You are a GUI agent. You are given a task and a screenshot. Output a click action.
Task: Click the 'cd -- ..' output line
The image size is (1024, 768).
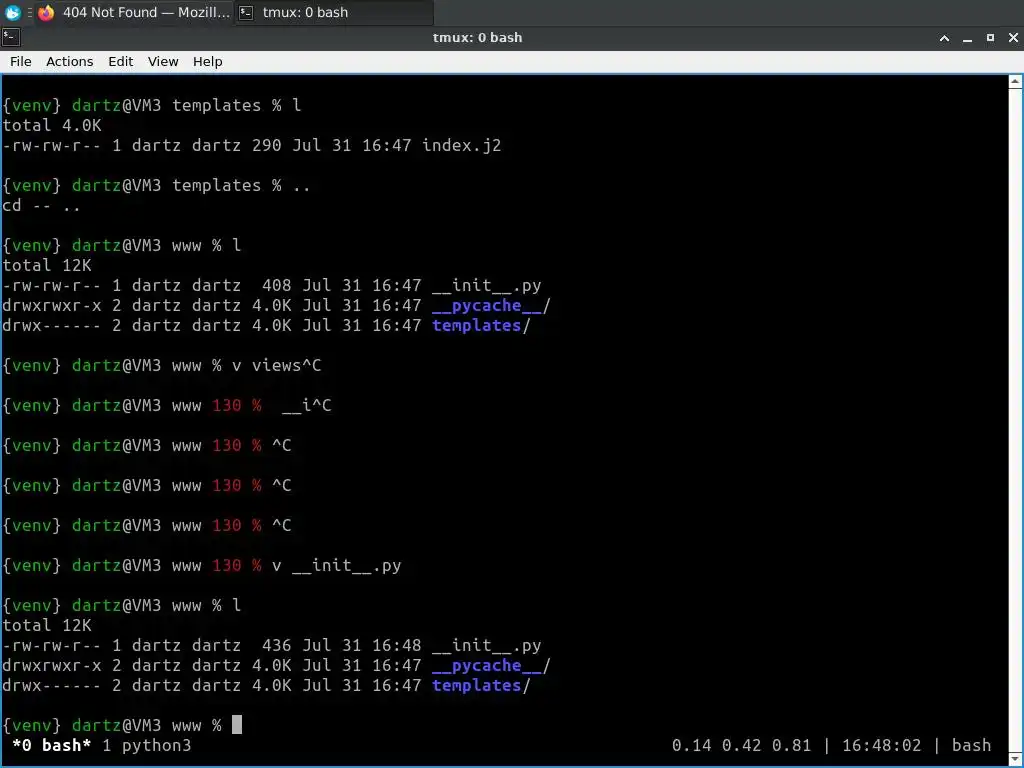click(41, 205)
